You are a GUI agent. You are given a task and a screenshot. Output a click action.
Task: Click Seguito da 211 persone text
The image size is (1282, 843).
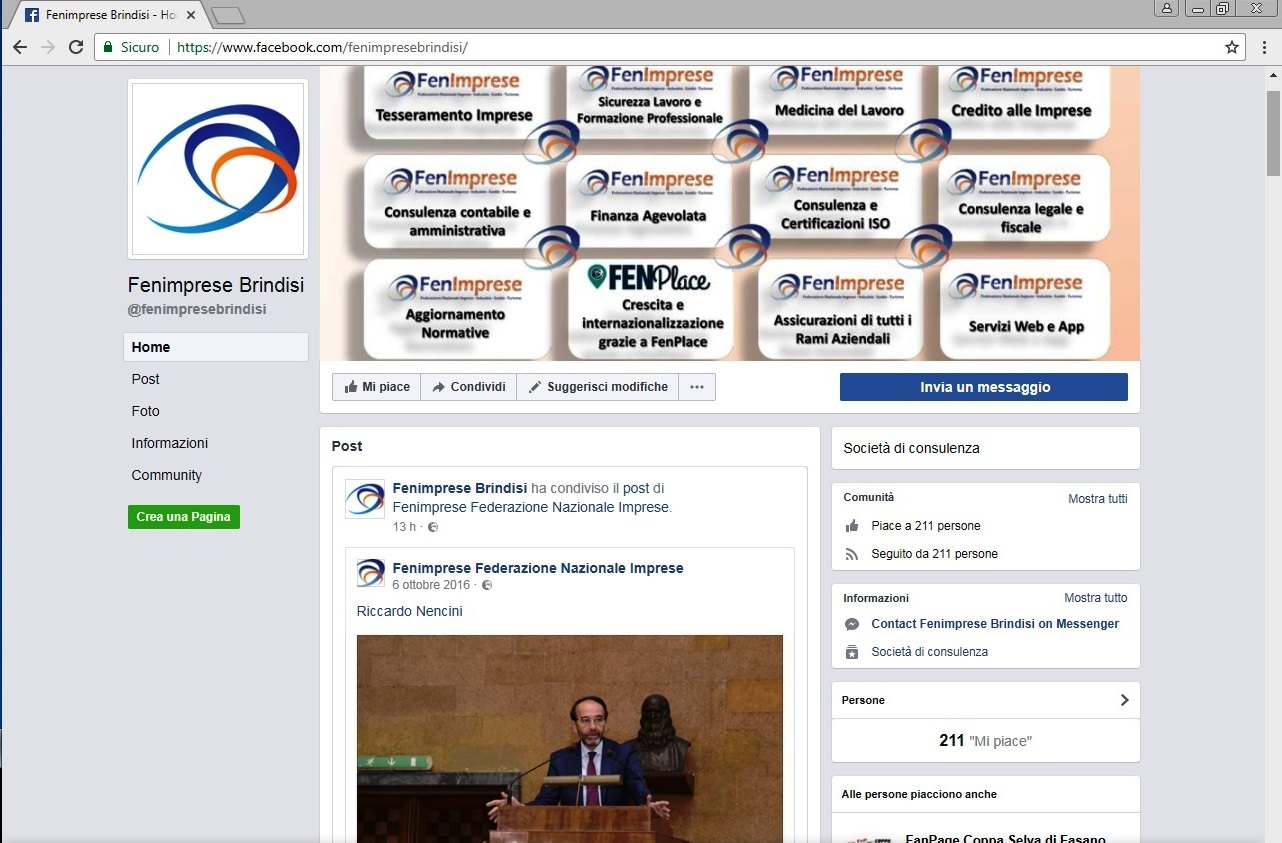pos(935,554)
